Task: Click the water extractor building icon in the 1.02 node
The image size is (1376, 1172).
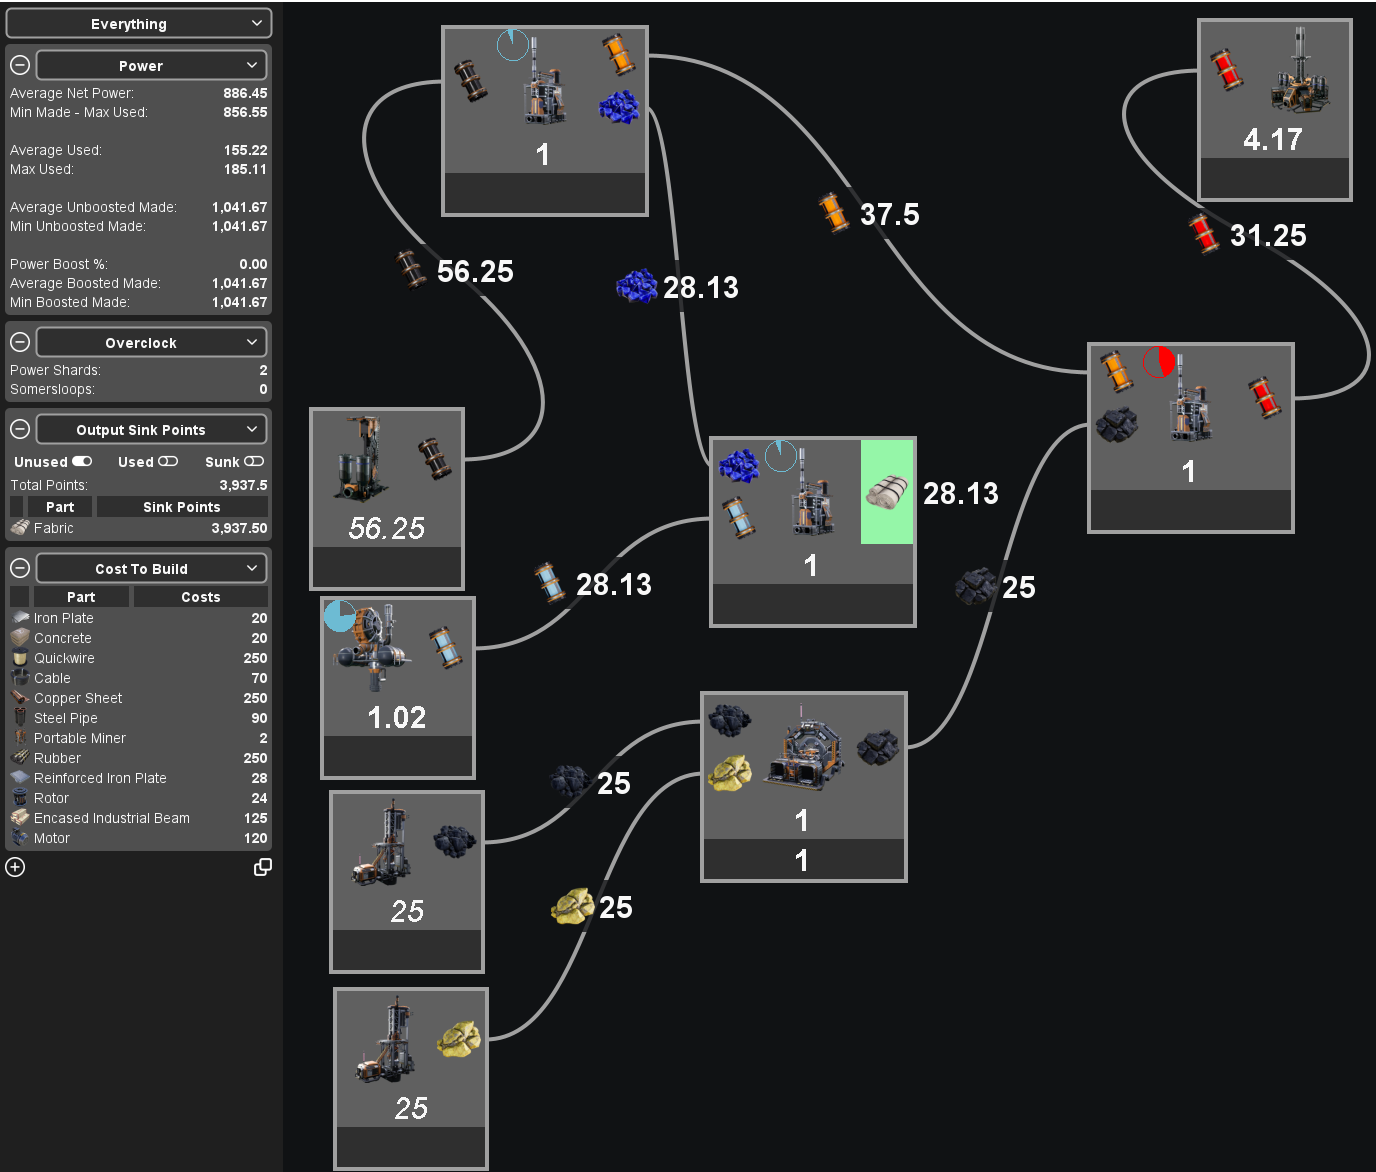Action: pyautogui.click(x=374, y=649)
